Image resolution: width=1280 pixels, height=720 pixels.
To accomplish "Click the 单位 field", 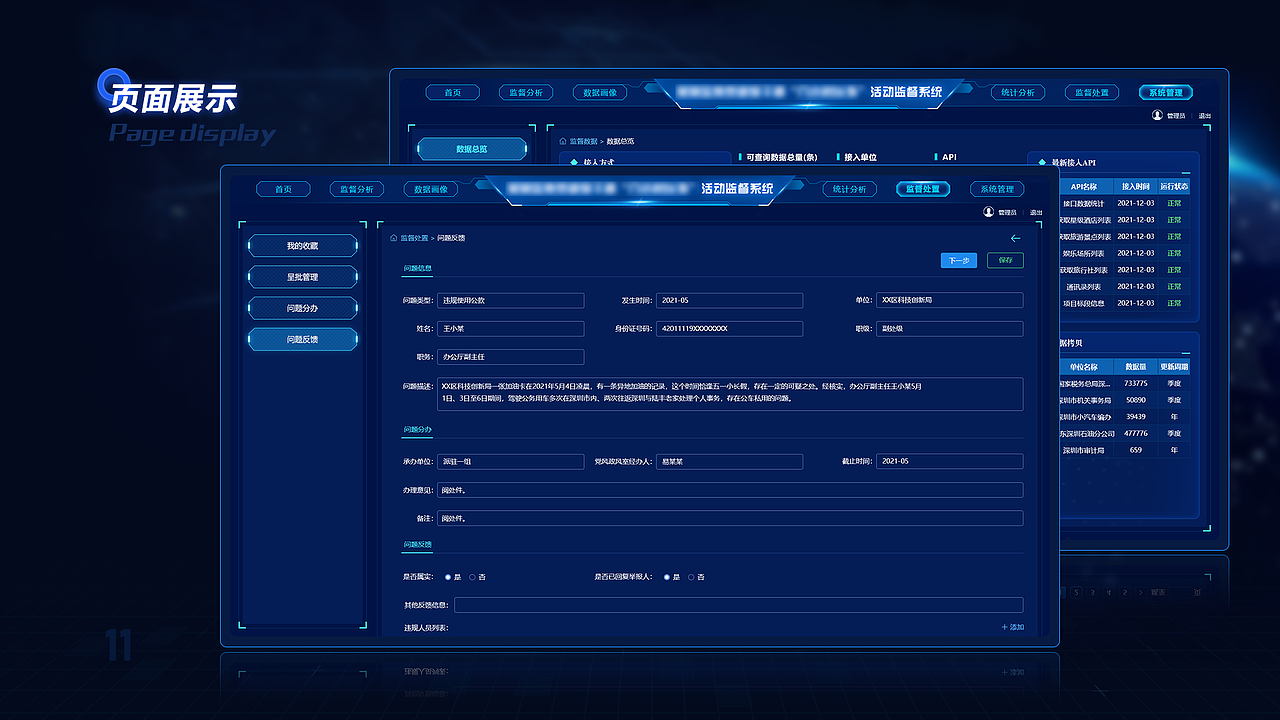I will point(950,300).
